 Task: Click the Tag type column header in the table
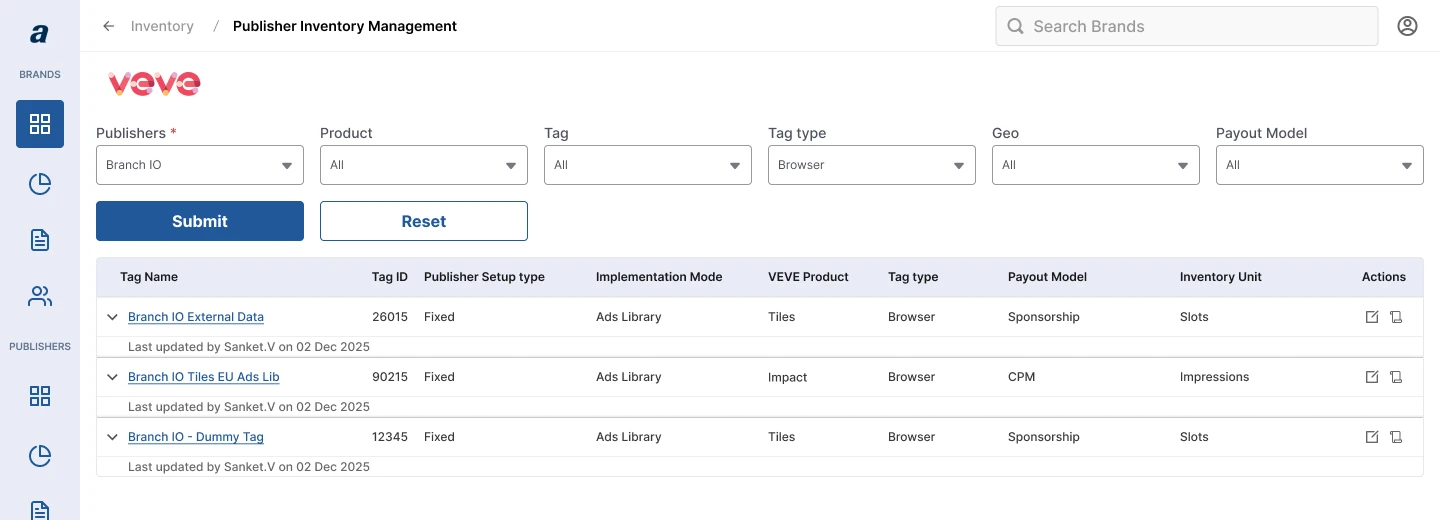coord(913,277)
